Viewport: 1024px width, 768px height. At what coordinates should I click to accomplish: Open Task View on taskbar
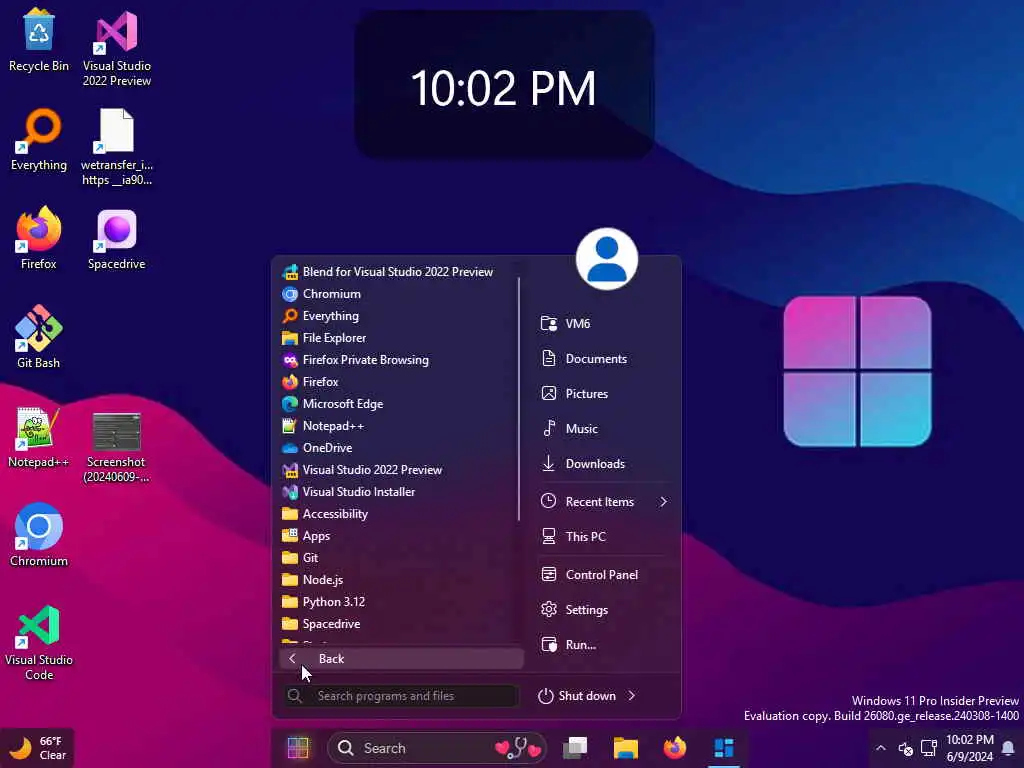[x=575, y=748]
